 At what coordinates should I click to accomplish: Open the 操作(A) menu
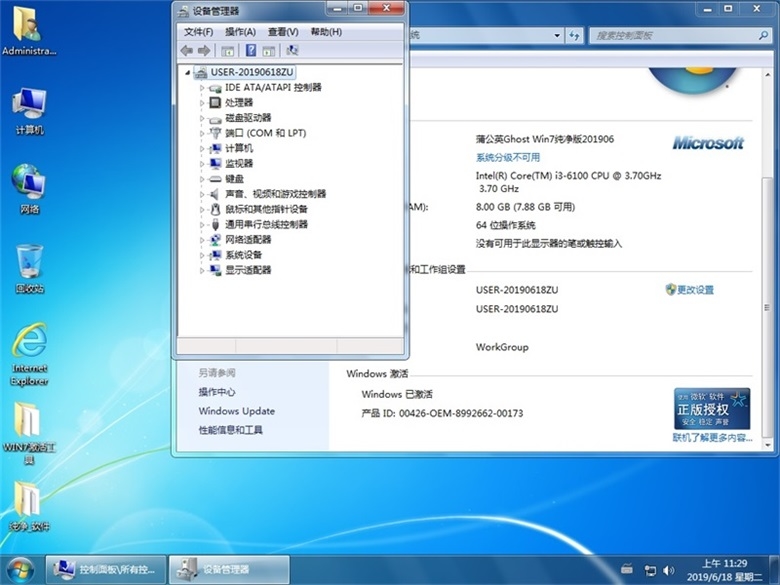coord(240,32)
